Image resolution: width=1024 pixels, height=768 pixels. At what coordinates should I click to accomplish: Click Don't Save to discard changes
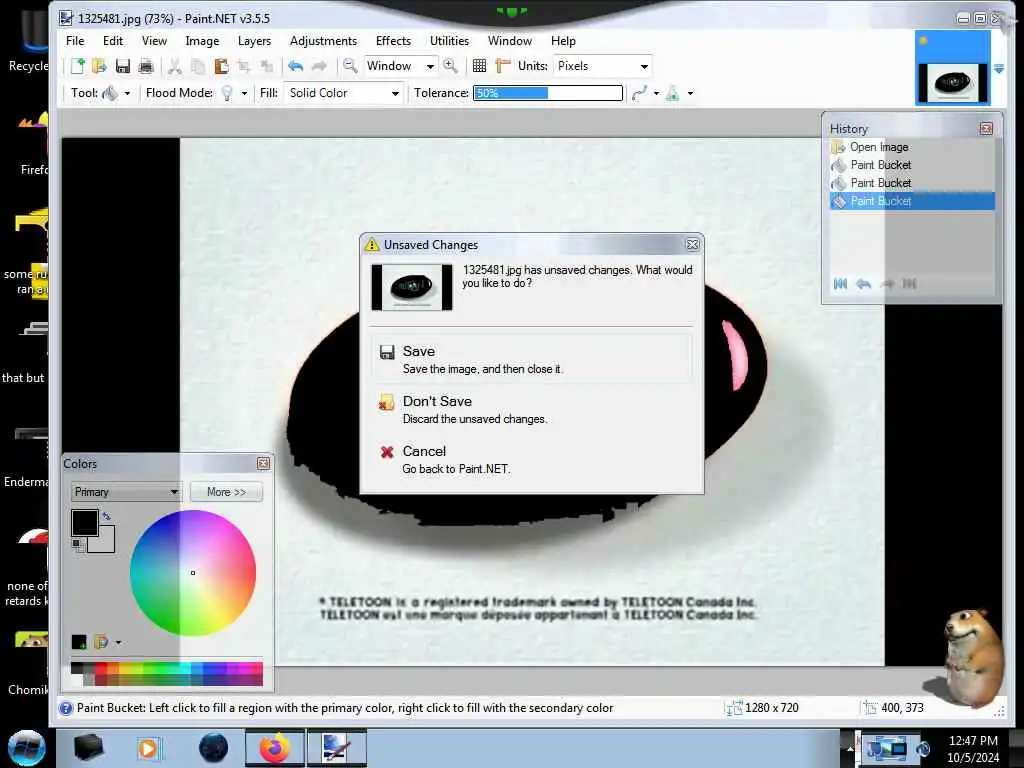point(532,409)
